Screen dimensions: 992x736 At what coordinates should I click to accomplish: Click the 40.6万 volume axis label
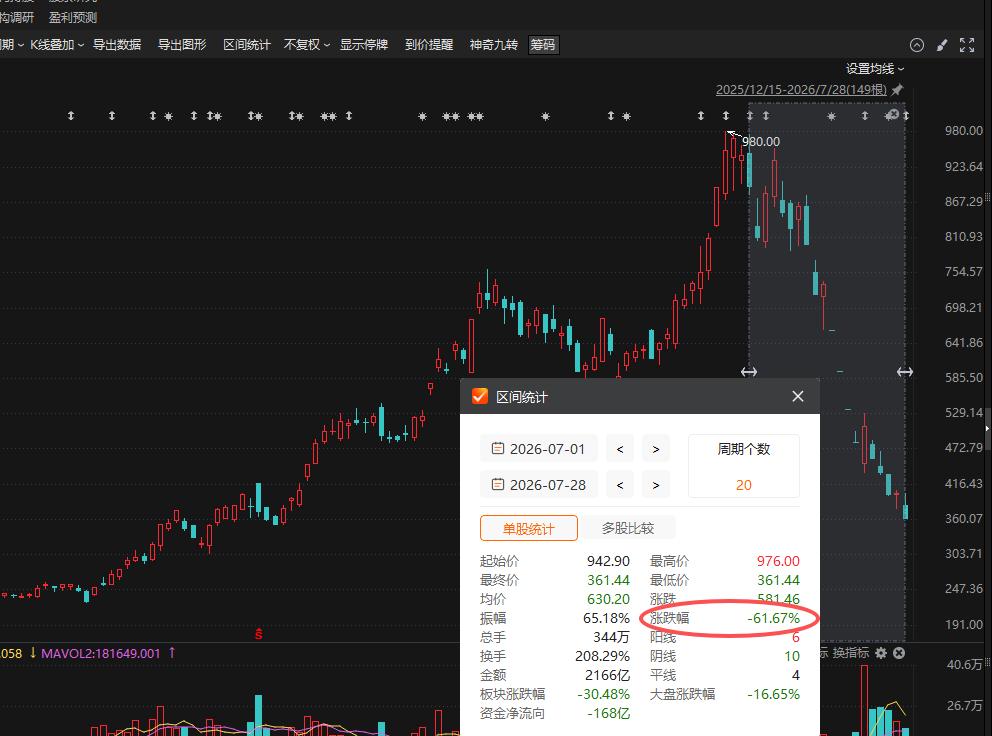[x=965, y=664]
